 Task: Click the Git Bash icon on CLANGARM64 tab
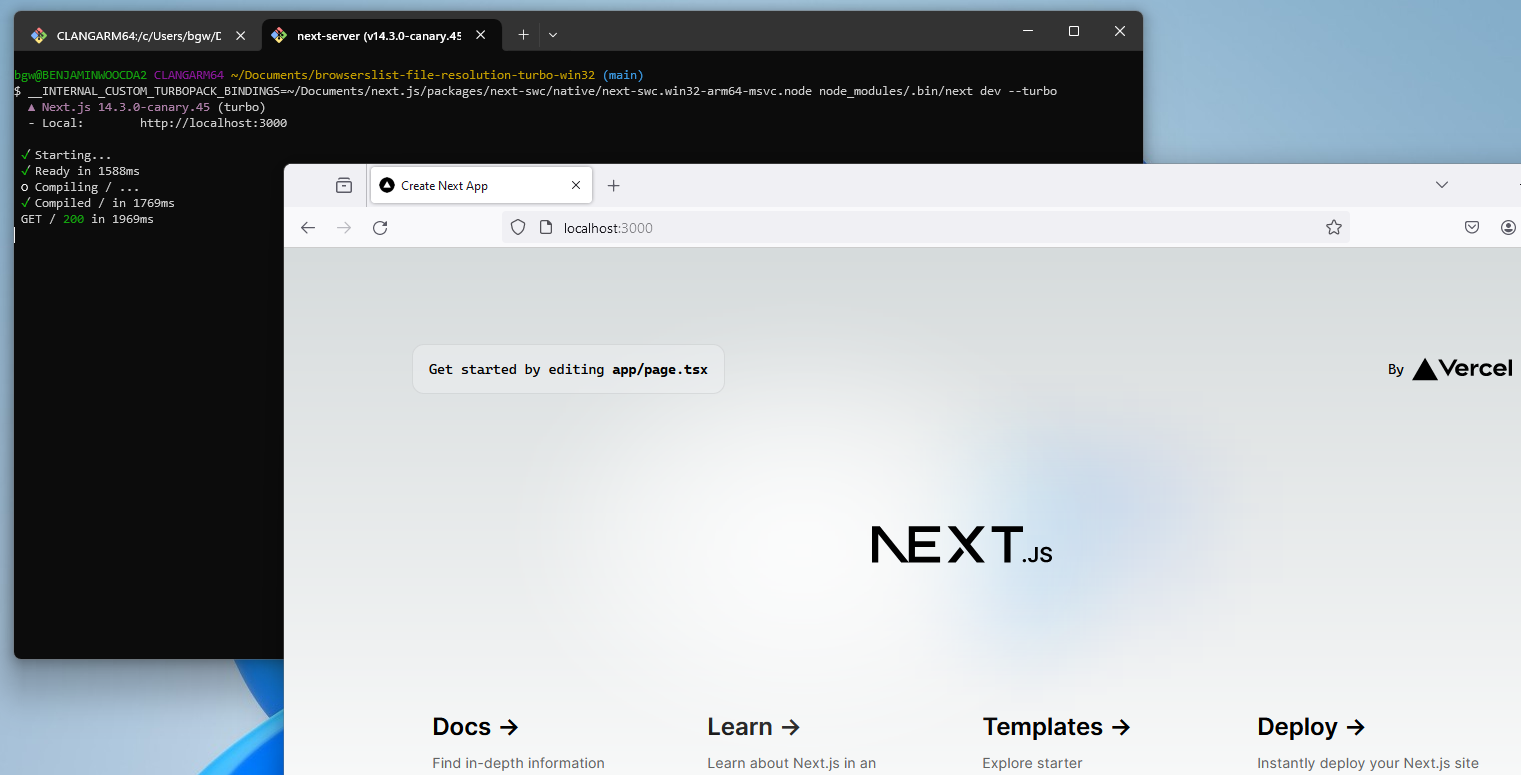tap(38, 35)
